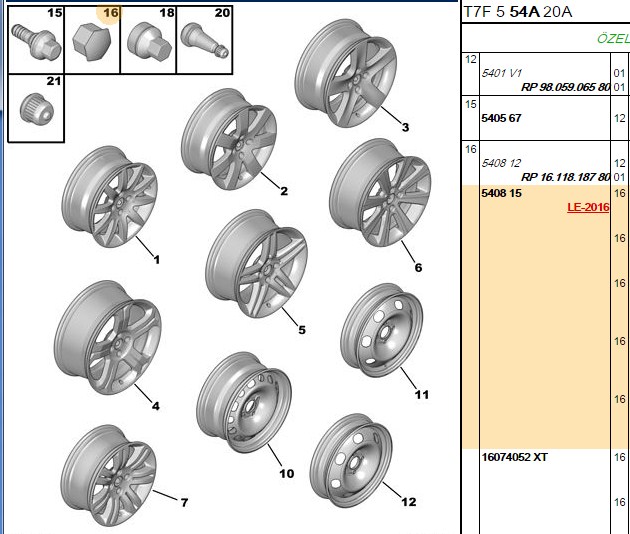Click callout label 3 in diagram
Viewport: 630px width, 534px height.
click(405, 127)
